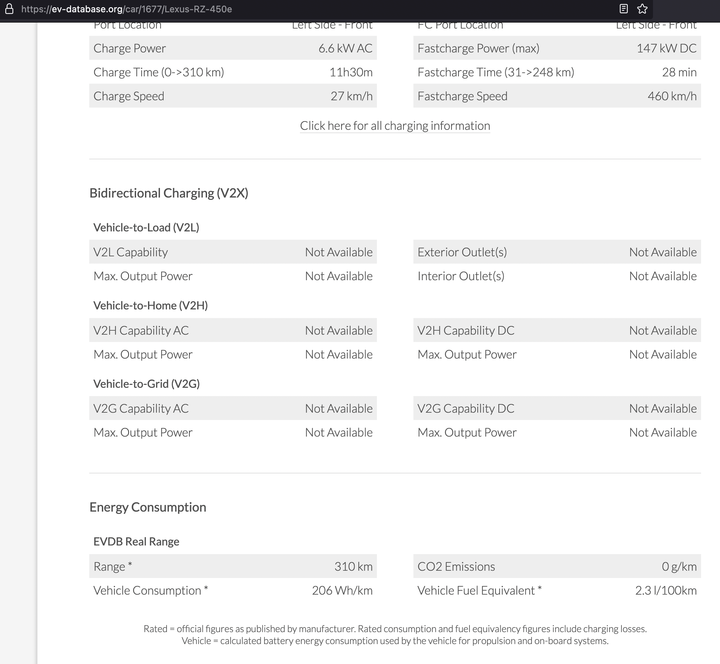Select the '2.3 l/100km' fuel equivalent value
This screenshot has width=720, height=664.
click(x=666, y=591)
